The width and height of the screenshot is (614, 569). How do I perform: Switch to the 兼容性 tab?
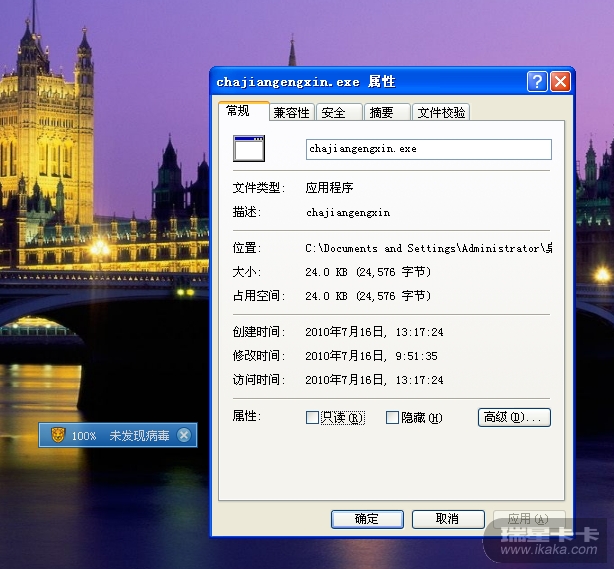coord(291,112)
